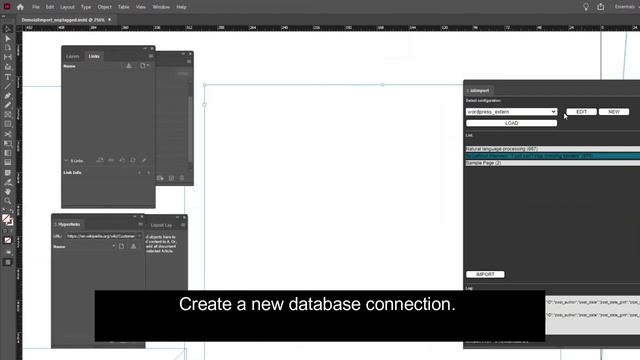
Task: Select the Hand tool
Action: pyautogui.click(x=7, y=191)
